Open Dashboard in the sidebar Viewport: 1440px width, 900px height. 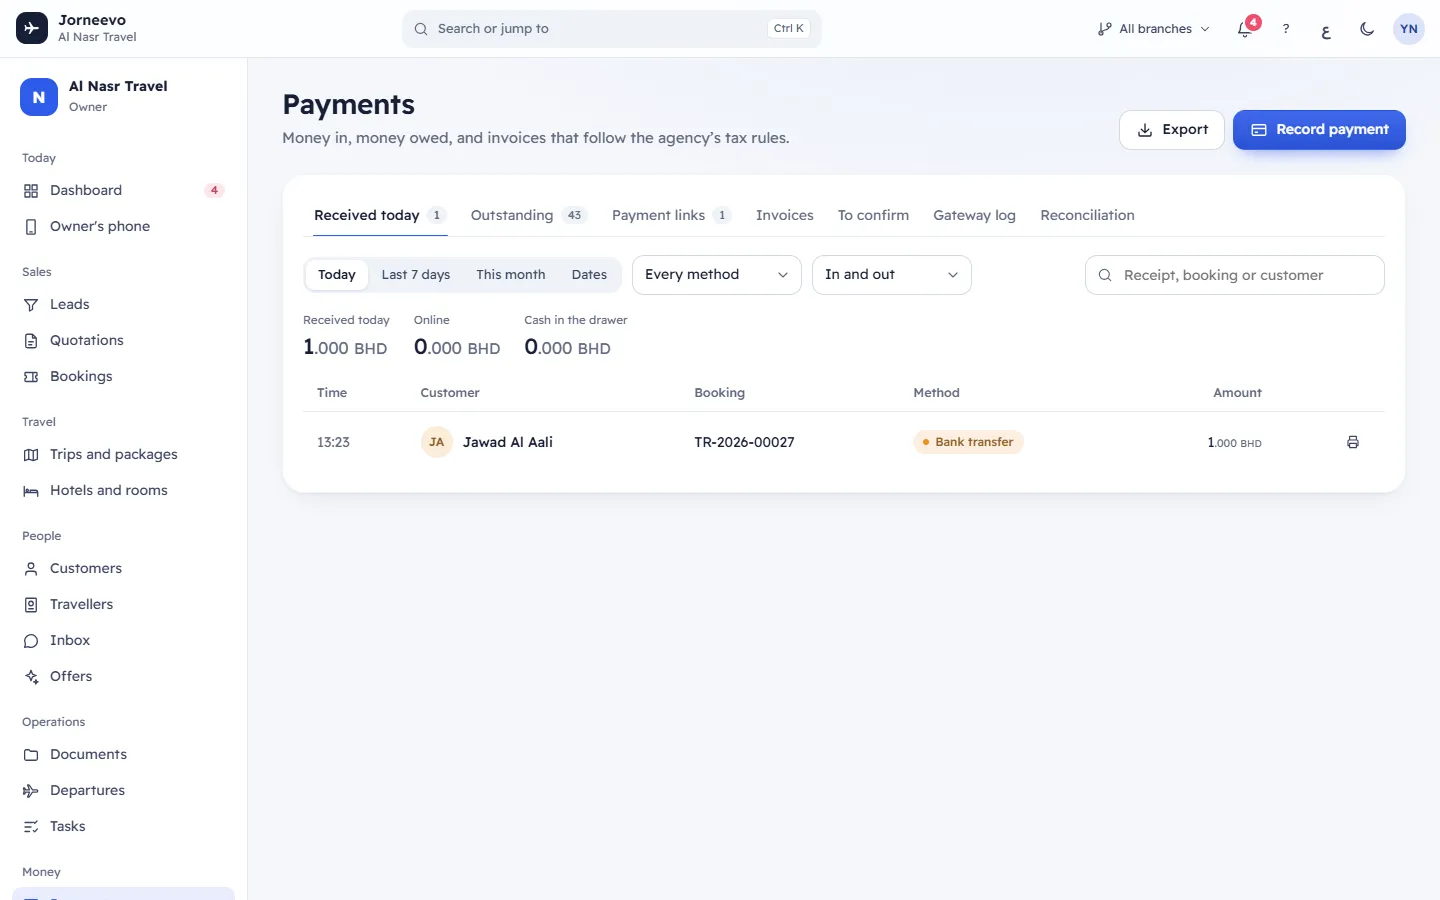123,190
